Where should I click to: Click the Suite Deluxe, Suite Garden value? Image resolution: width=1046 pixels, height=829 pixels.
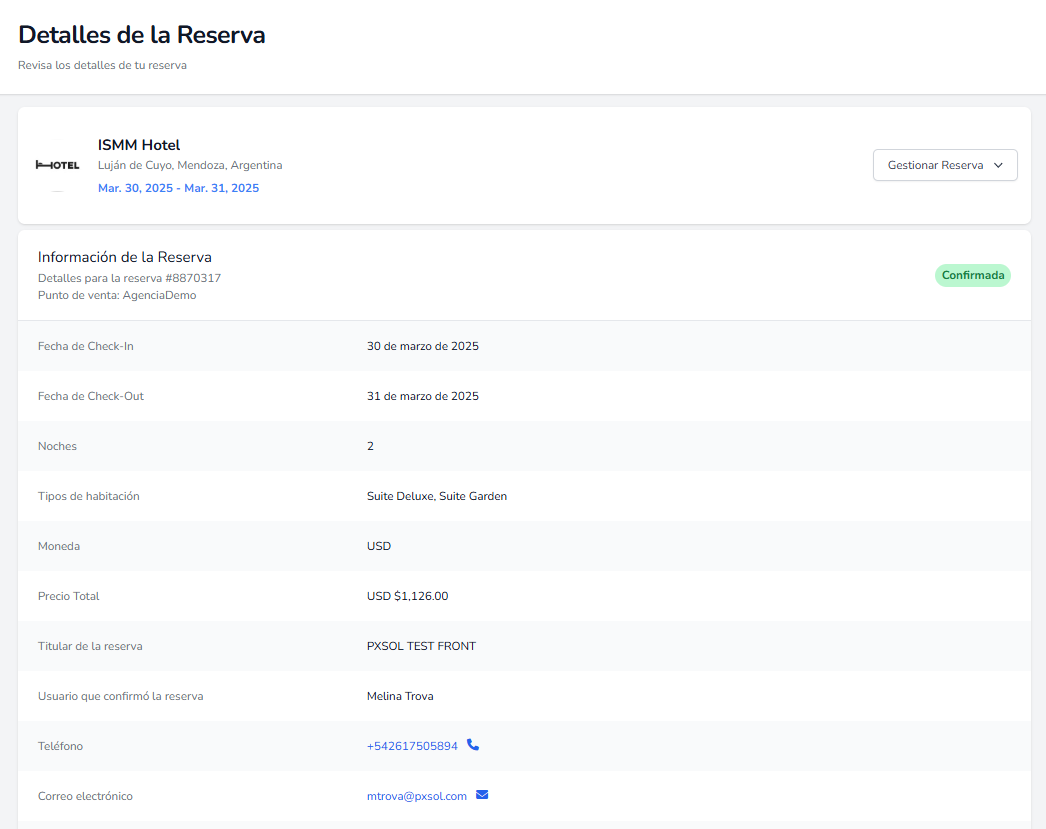tap(436, 496)
